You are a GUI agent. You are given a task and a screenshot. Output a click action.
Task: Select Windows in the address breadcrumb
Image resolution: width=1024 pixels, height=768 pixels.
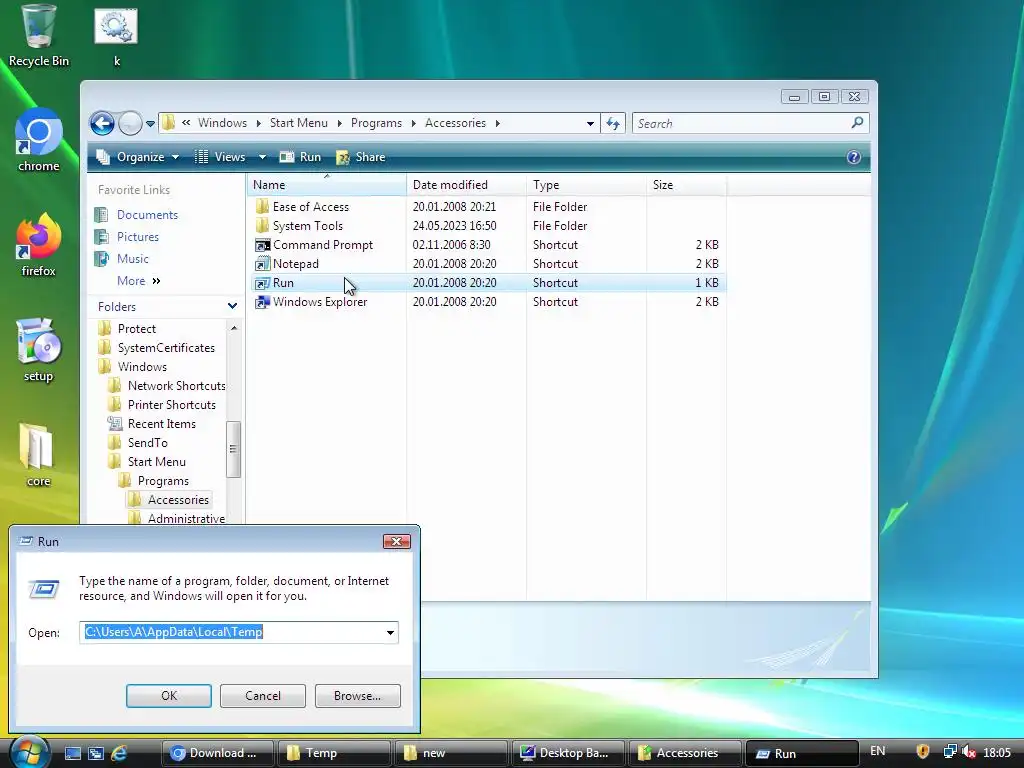pos(222,123)
